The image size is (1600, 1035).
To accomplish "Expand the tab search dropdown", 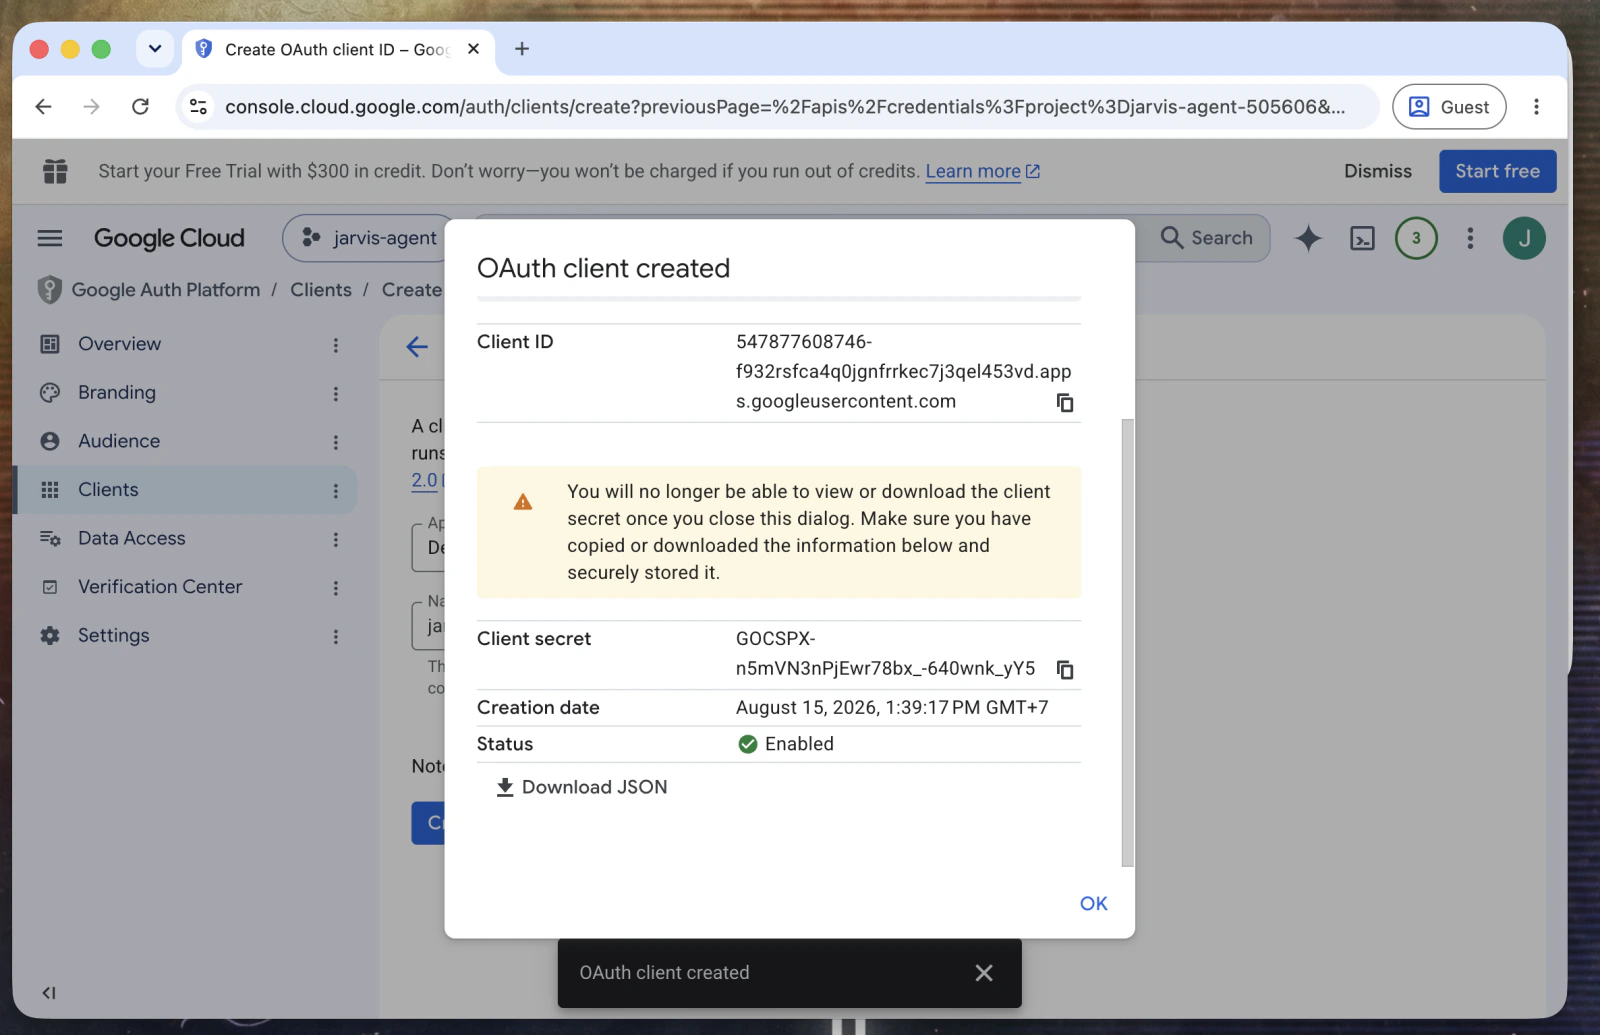I will [155, 48].
